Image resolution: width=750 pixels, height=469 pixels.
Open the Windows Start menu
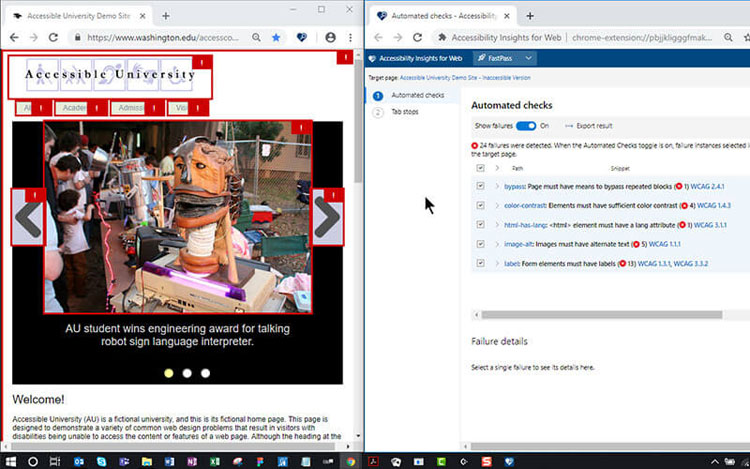9,461
